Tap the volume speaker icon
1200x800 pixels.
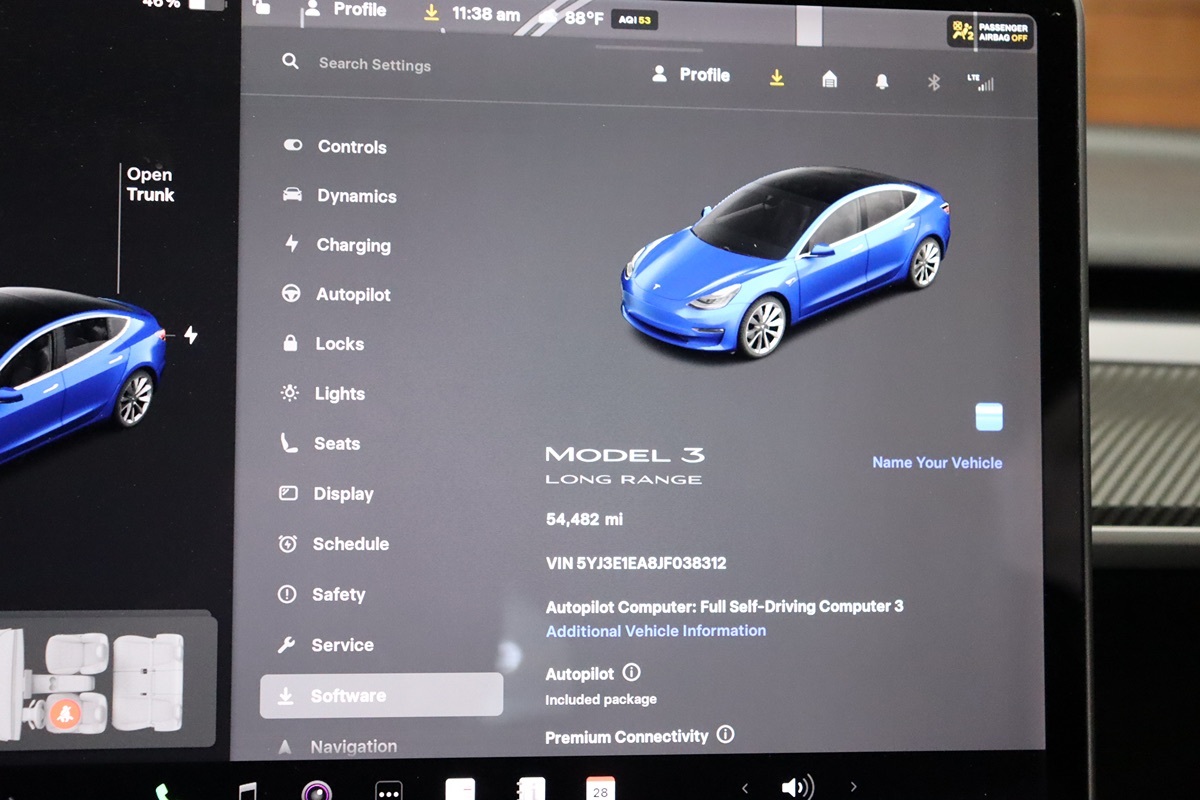(x=796, y=787)
